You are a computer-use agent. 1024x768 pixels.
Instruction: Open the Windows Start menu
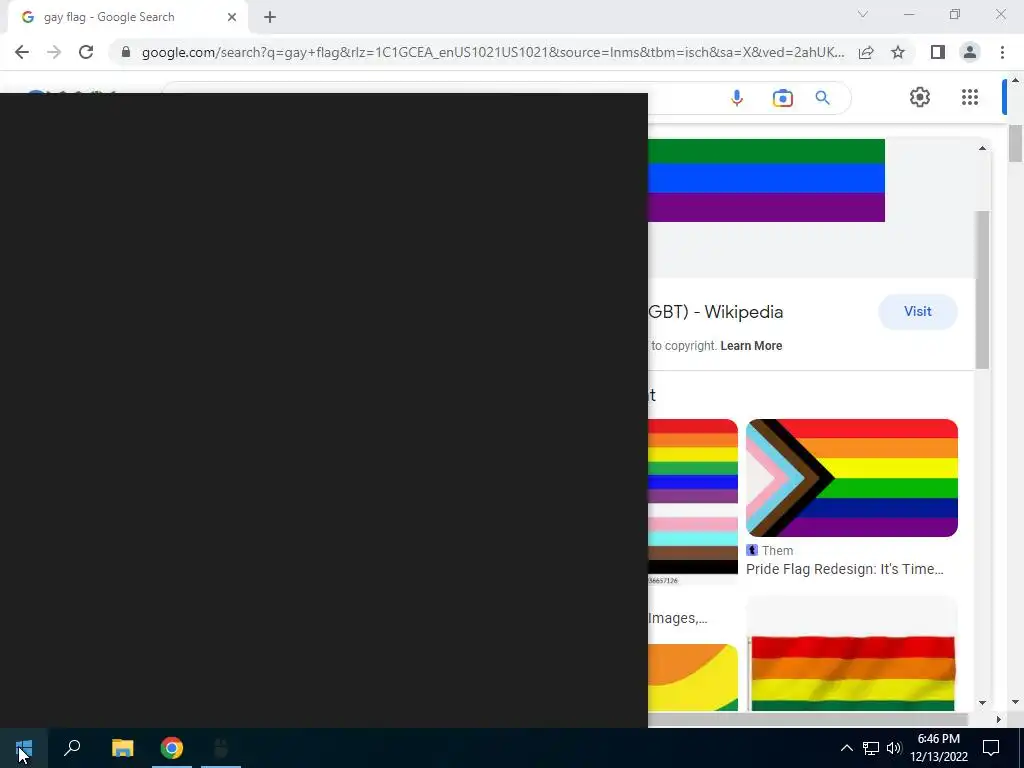click(x=24, y=748)
